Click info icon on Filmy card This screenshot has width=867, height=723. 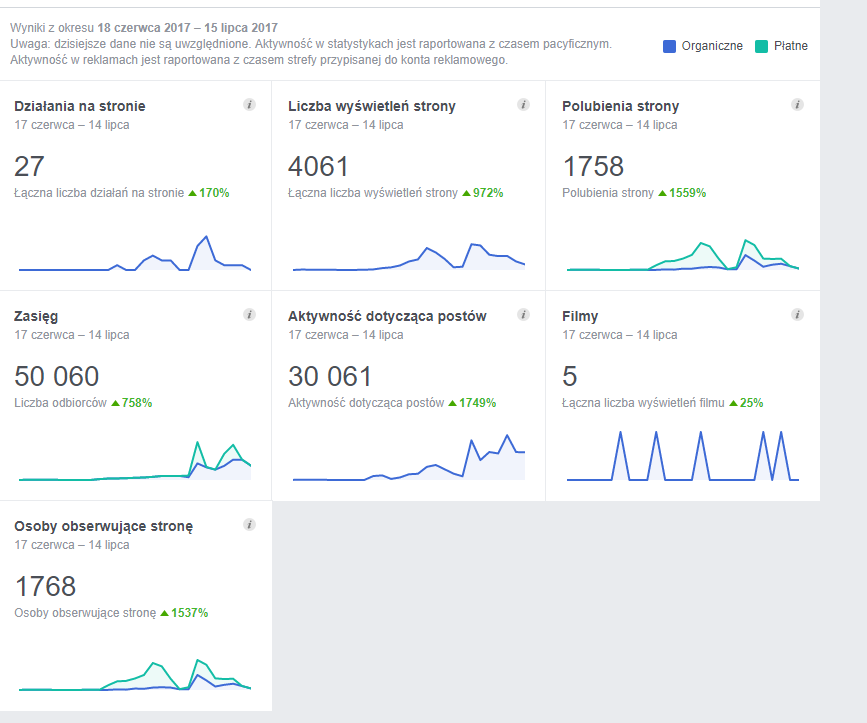coord(797,315)
